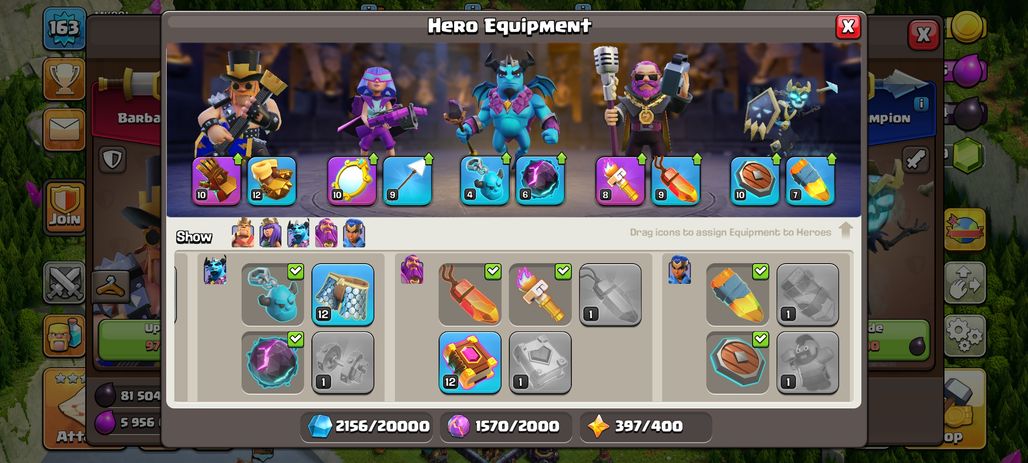Select the Frozen Arrow equipment slot
Viewport: 1028px width, 463px height.
407,181
